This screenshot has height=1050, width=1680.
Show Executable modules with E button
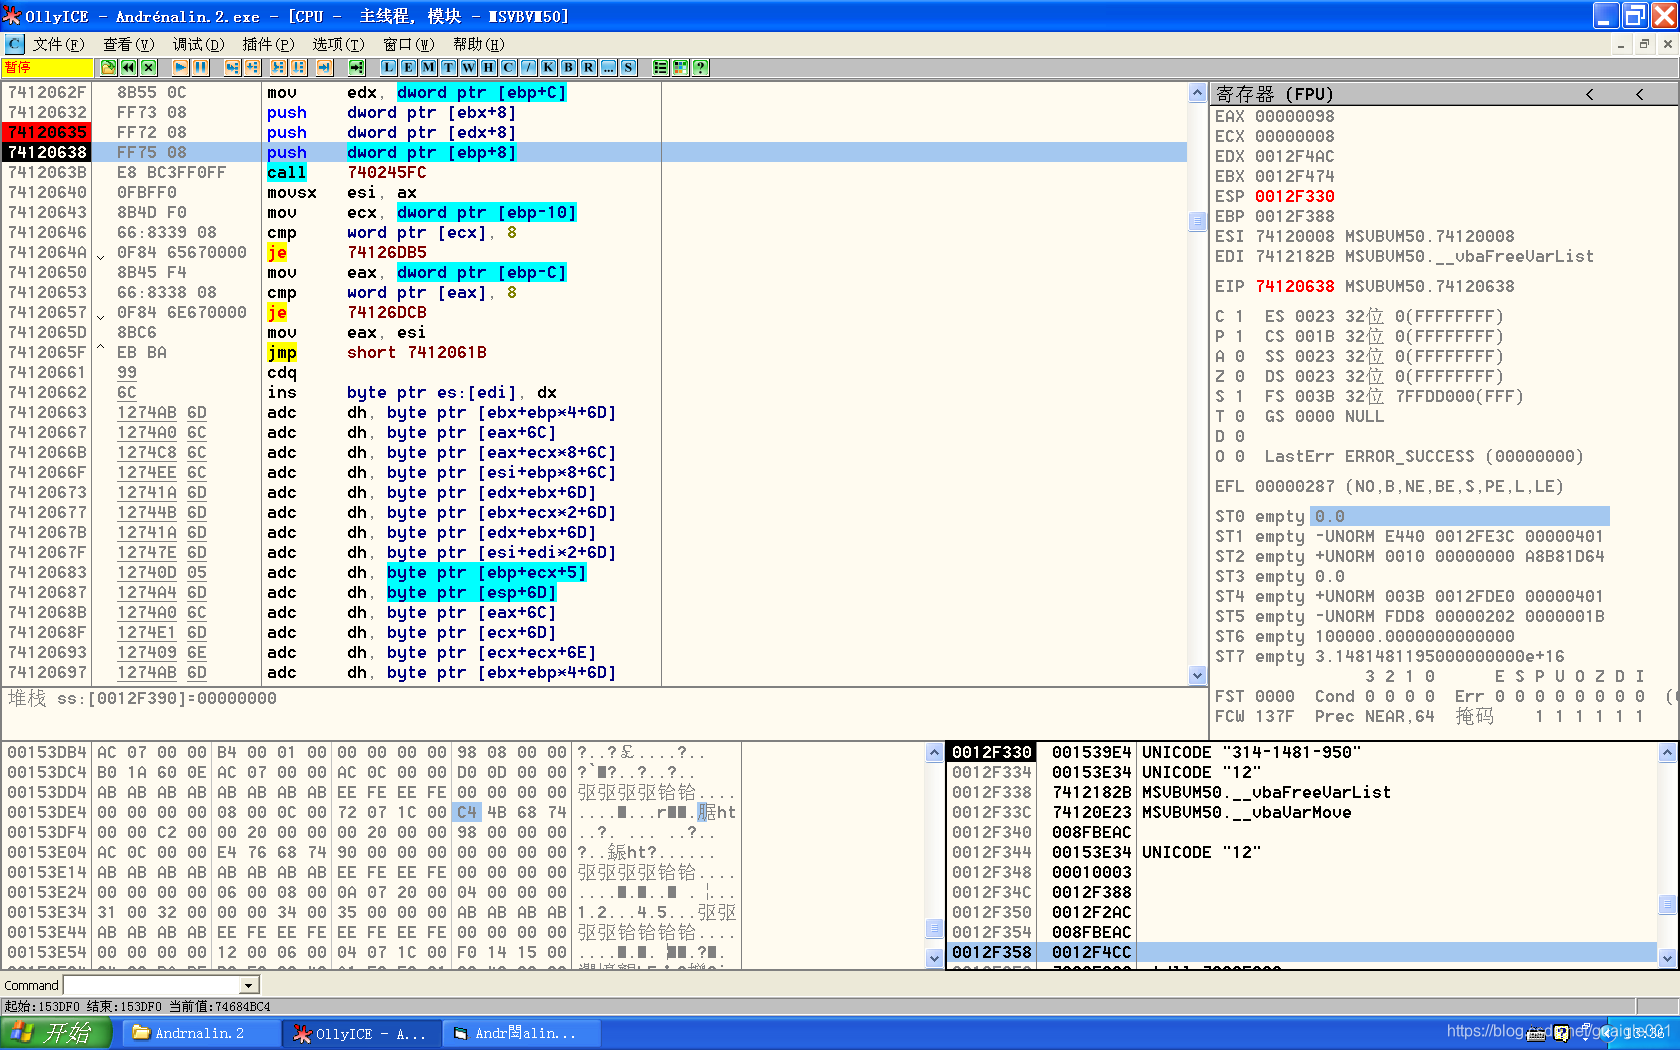(x=408, y=67)
